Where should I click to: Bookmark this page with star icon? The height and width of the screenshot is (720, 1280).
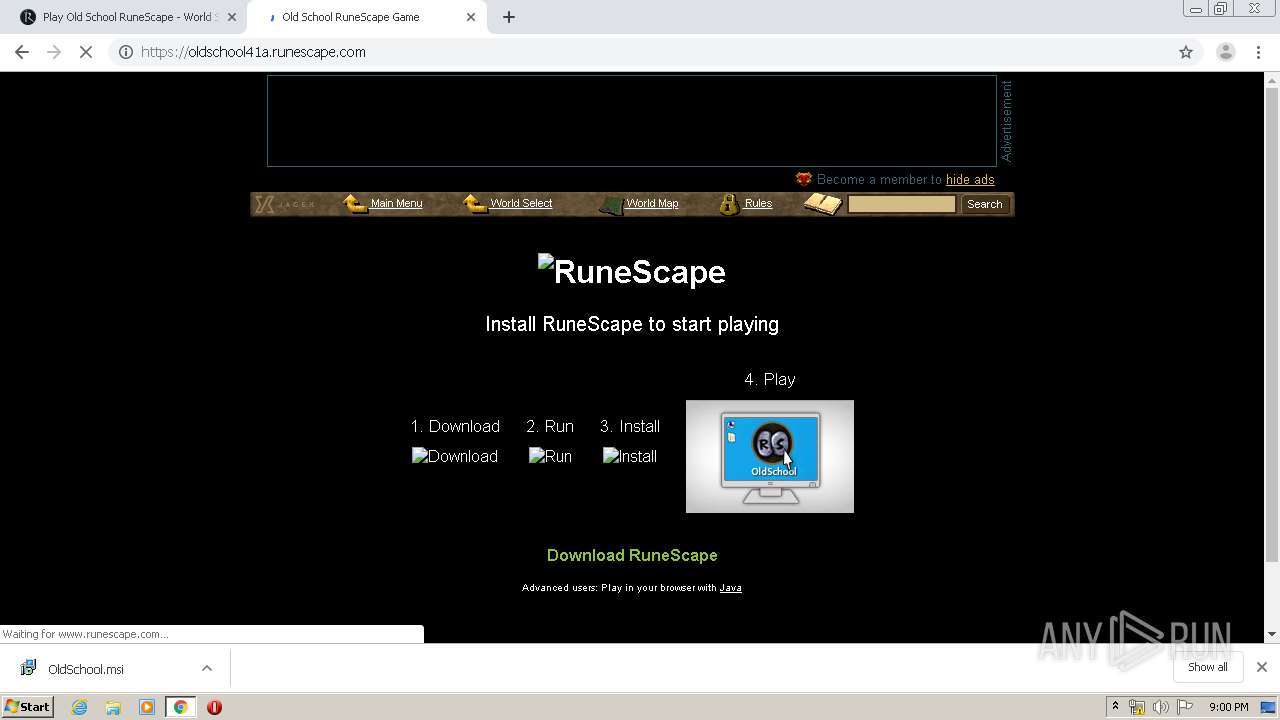click(x=1186, y=52)
